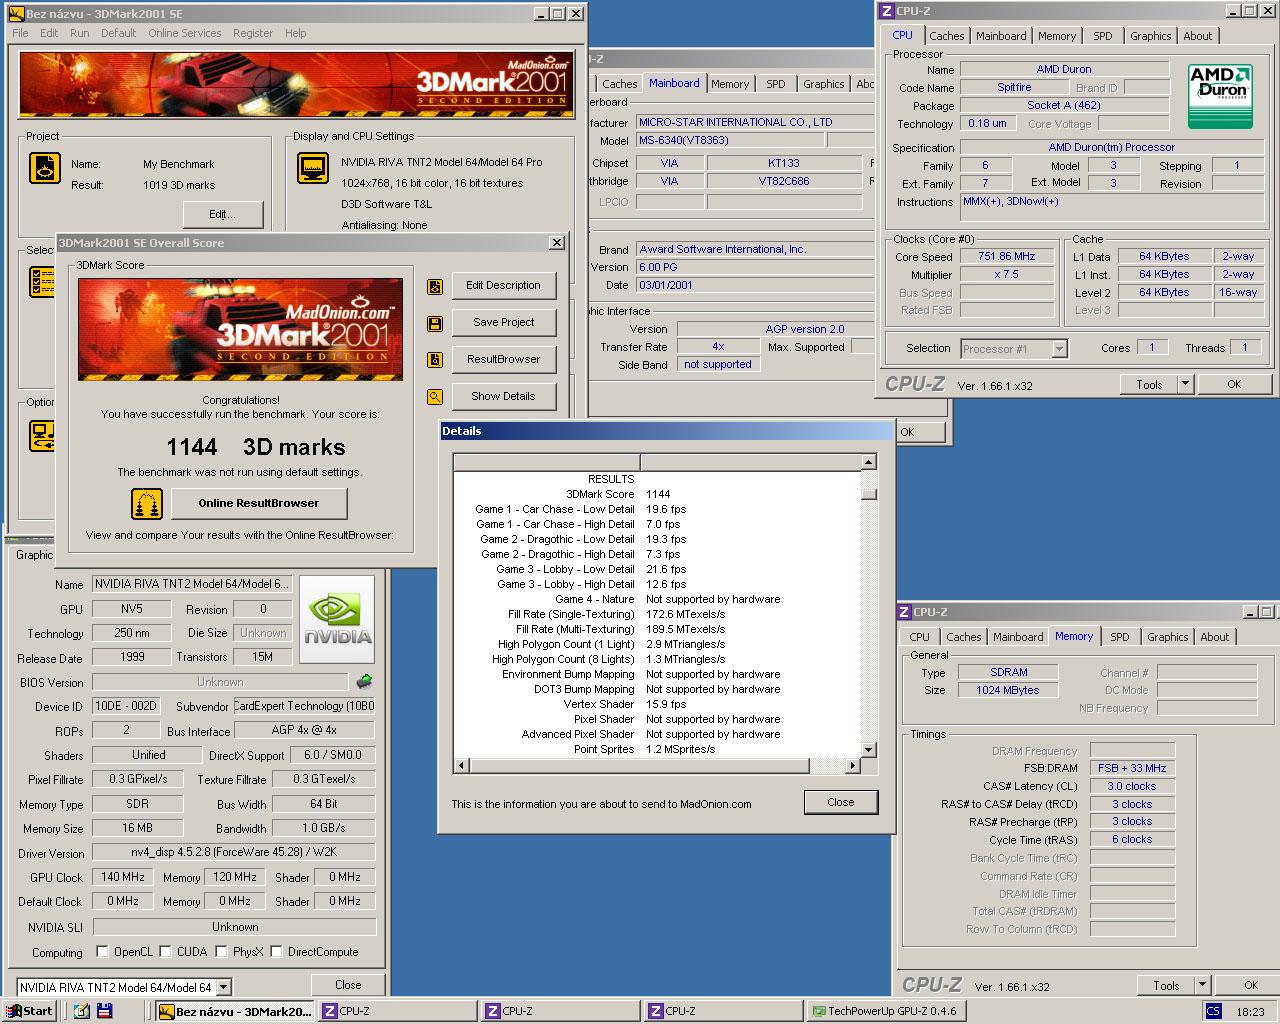Select Mainboard tab in middle CPU-Z window
Viewport: 1280px width, 1024px height.
click(x=674, y=83)
